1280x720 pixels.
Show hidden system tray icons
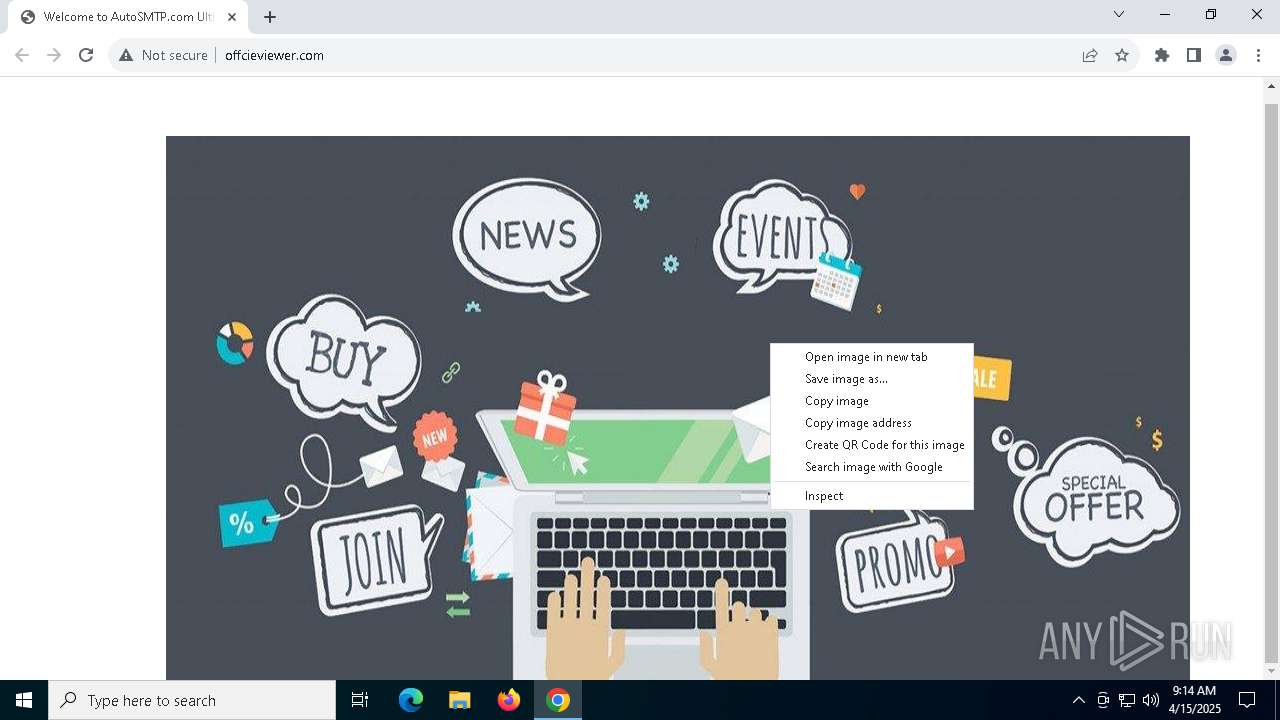click(x=1079, y=700)
